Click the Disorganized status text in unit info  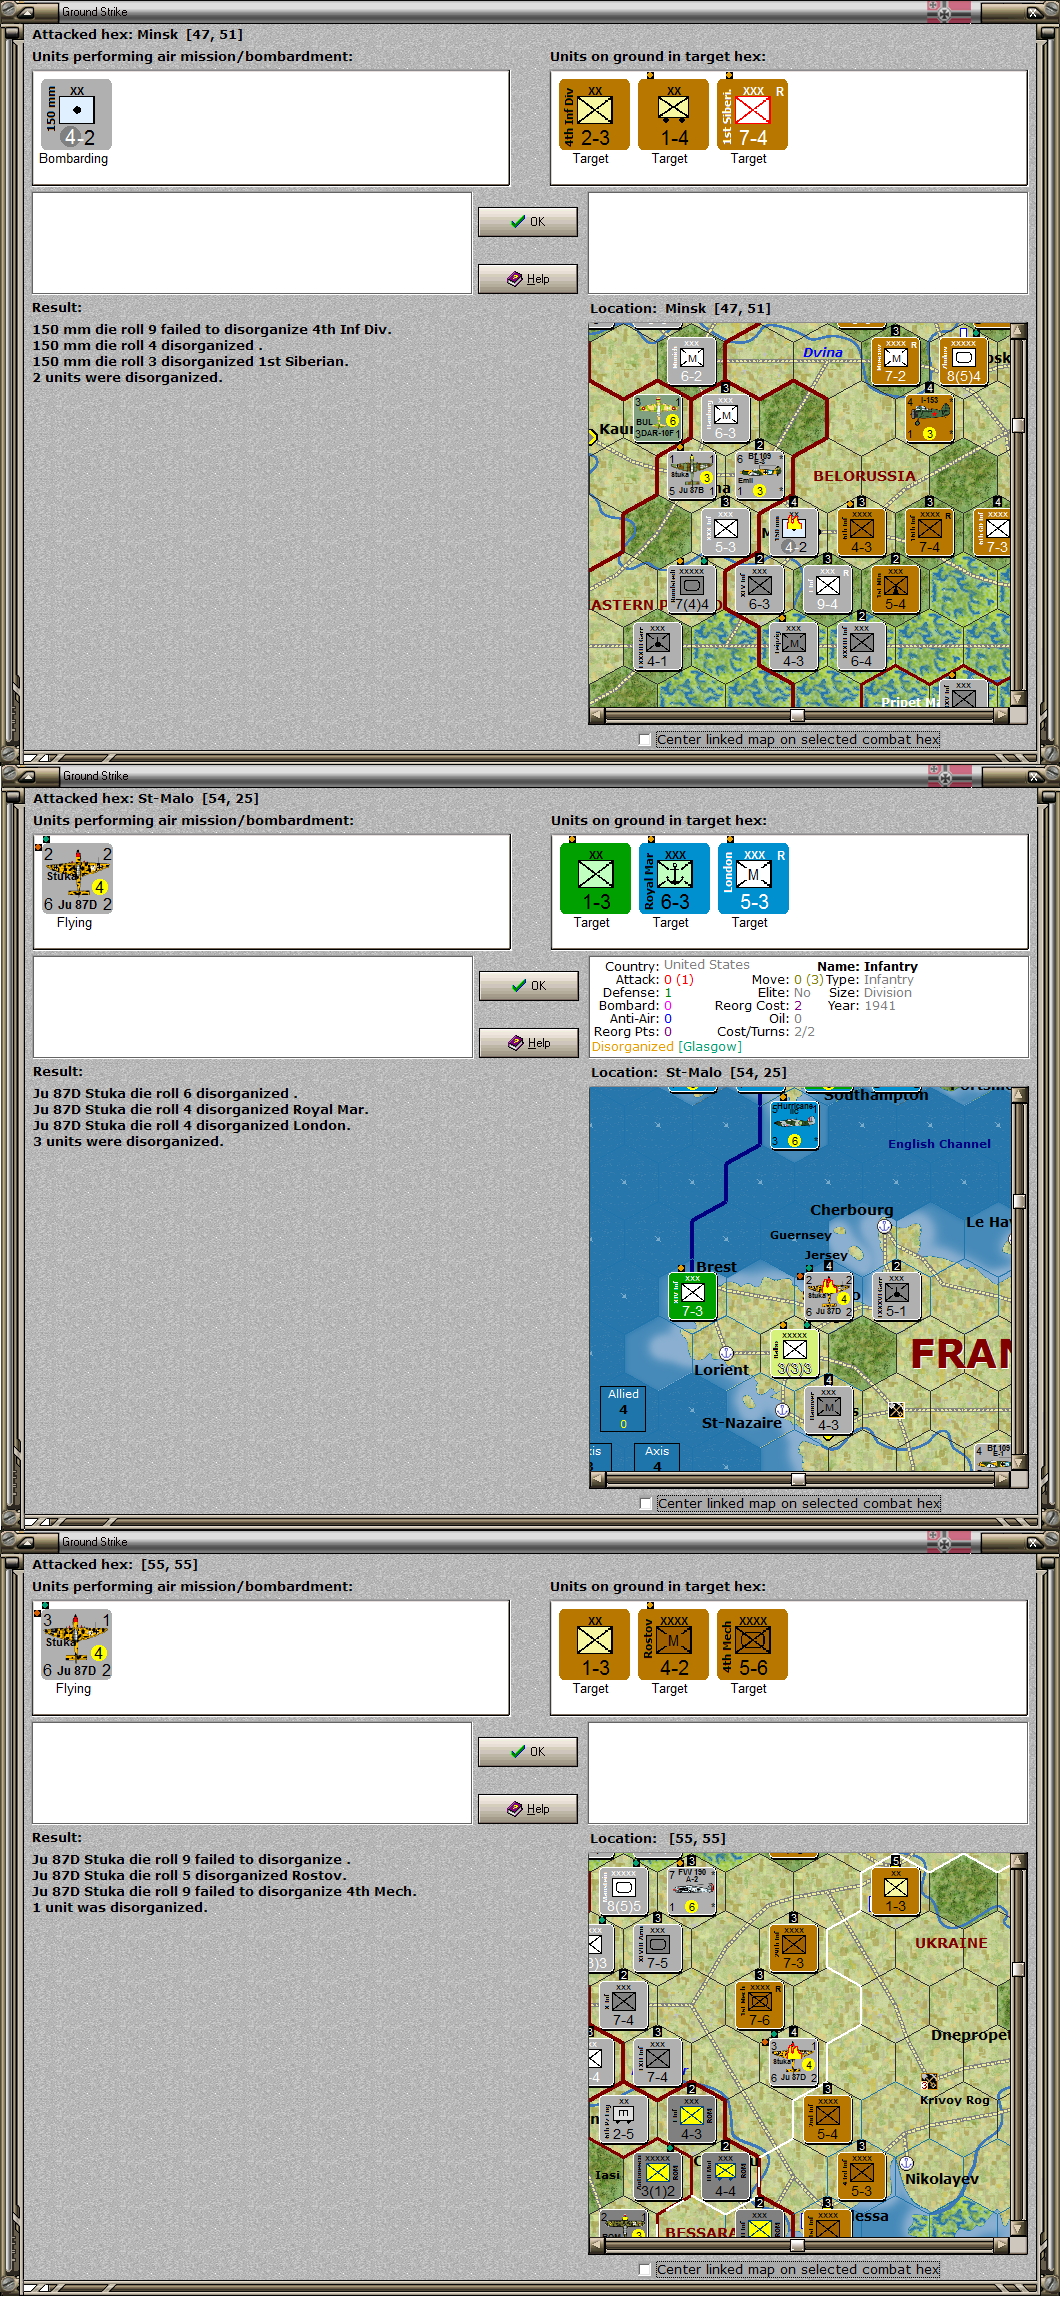point(632,1047)
